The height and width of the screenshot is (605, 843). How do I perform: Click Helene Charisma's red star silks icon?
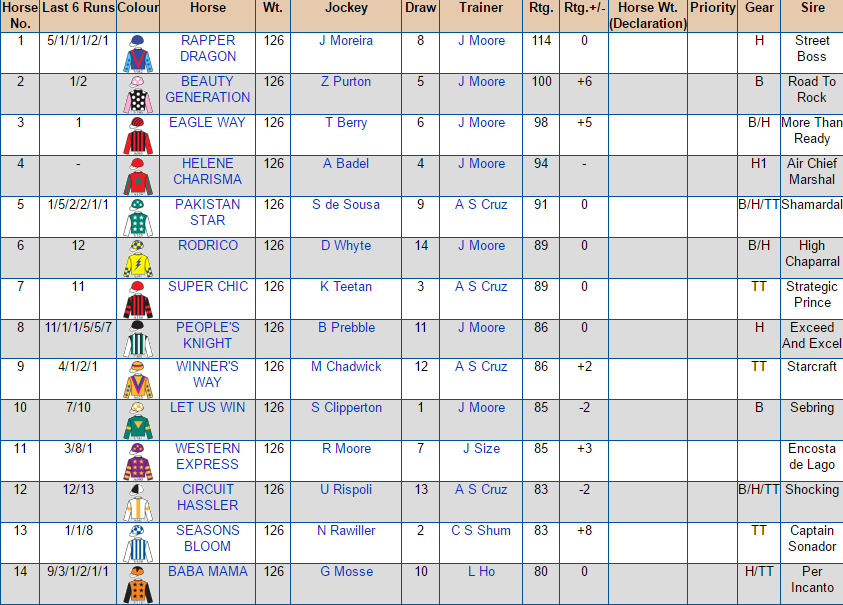(138, 176)
